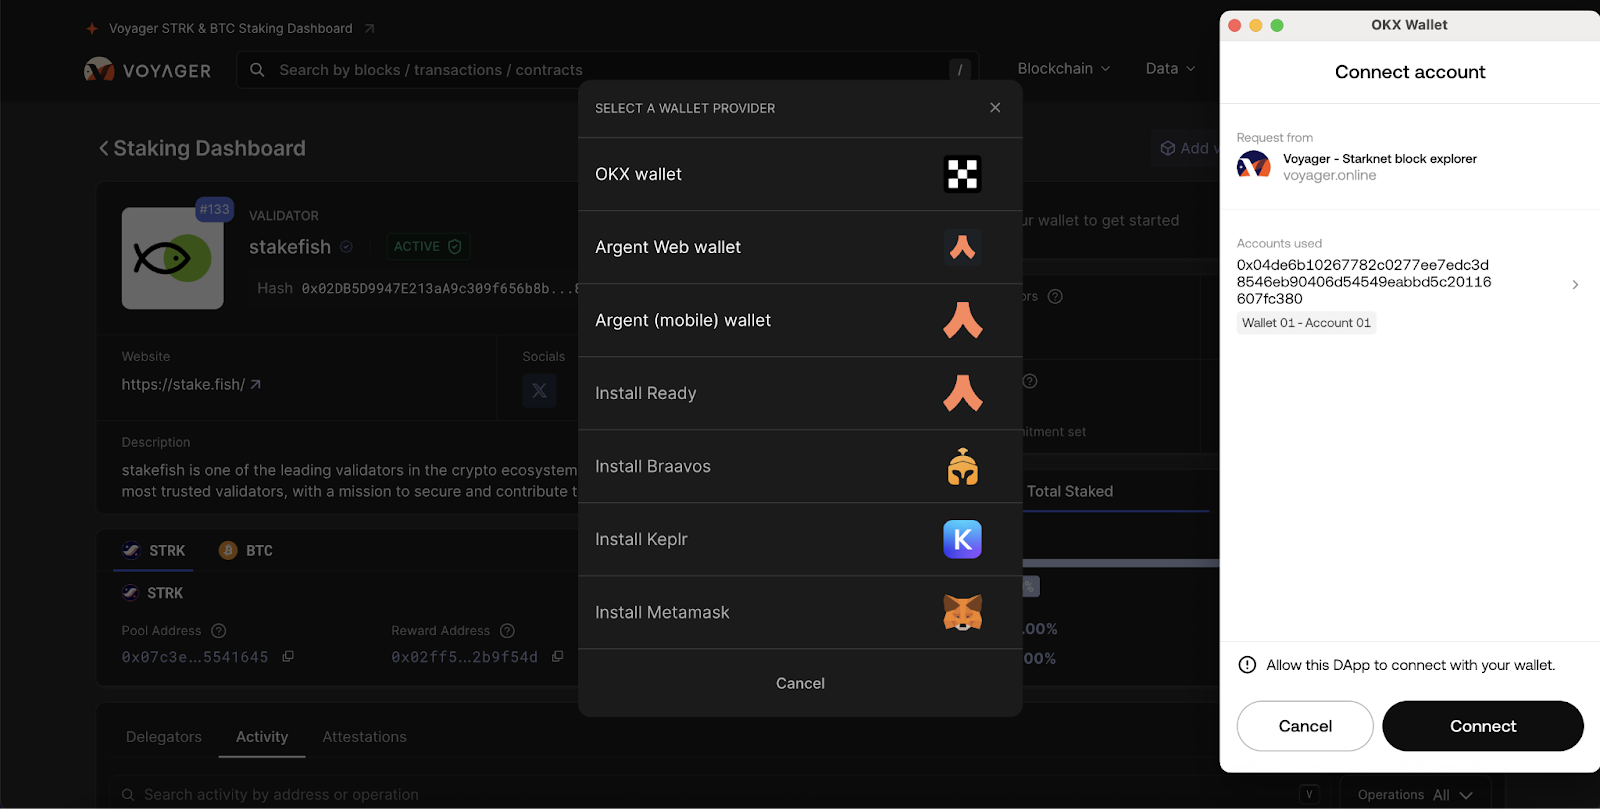Click the validator hash value text

(440, 289)
